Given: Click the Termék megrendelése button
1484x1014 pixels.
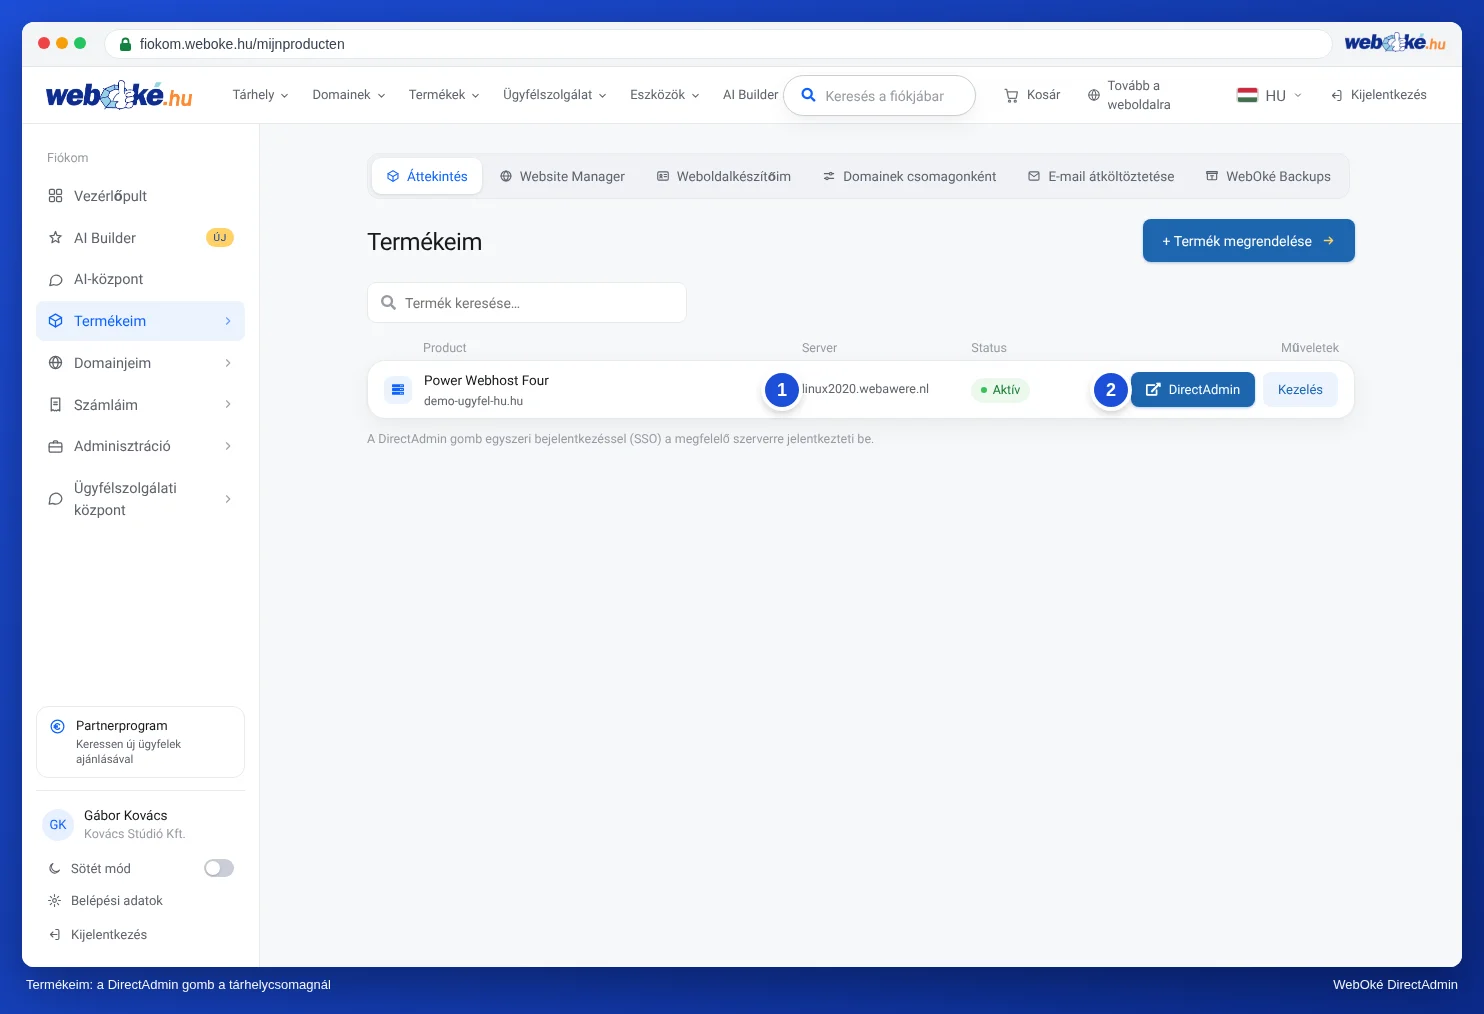Looking at the screenshot, I should pos(1249,241).
